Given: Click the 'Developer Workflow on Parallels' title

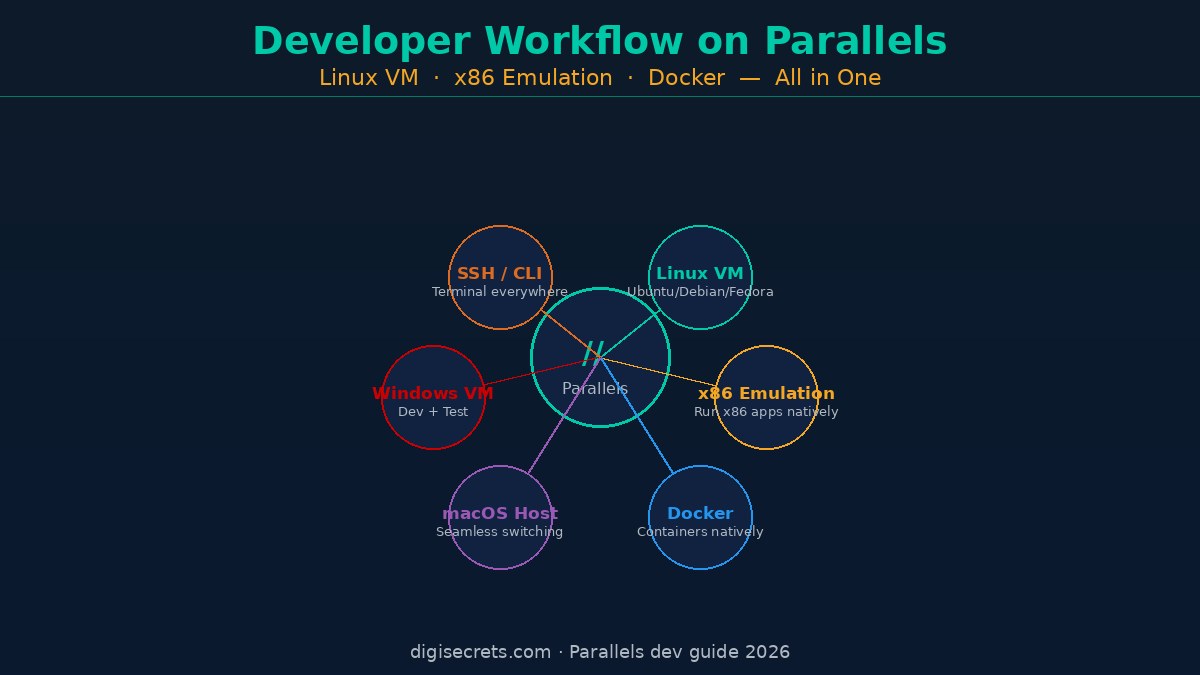Looking at the screenshot, I should point(600,42).
